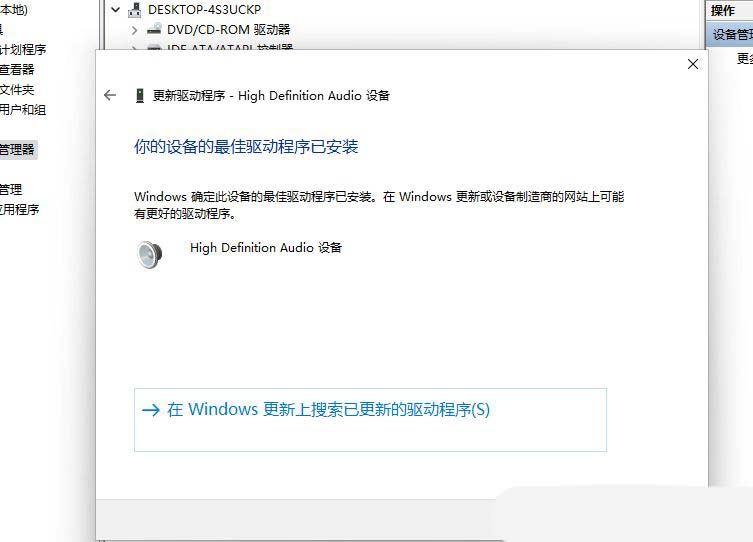The width and height of the screenshot is (753, 542).
Task: Open 设备管理 entry in the 操作 panel
Action: (729, 35)
